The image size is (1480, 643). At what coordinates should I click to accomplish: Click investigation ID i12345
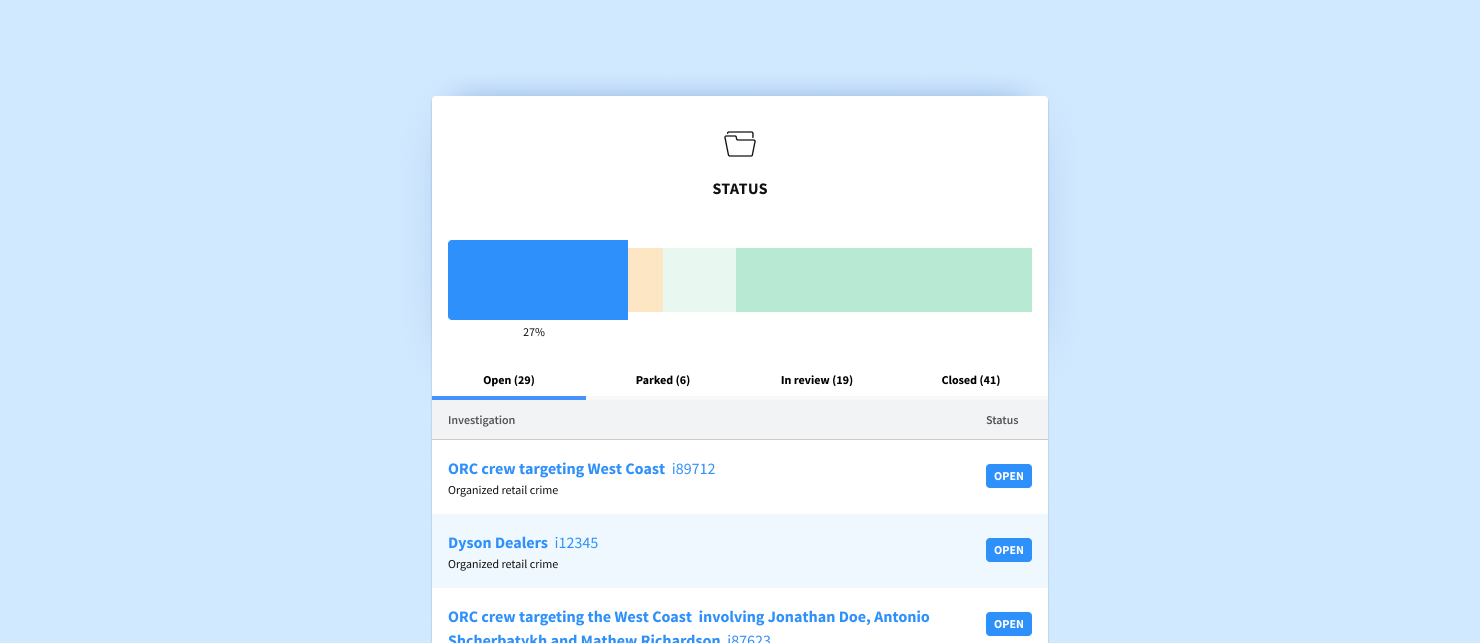576,543
